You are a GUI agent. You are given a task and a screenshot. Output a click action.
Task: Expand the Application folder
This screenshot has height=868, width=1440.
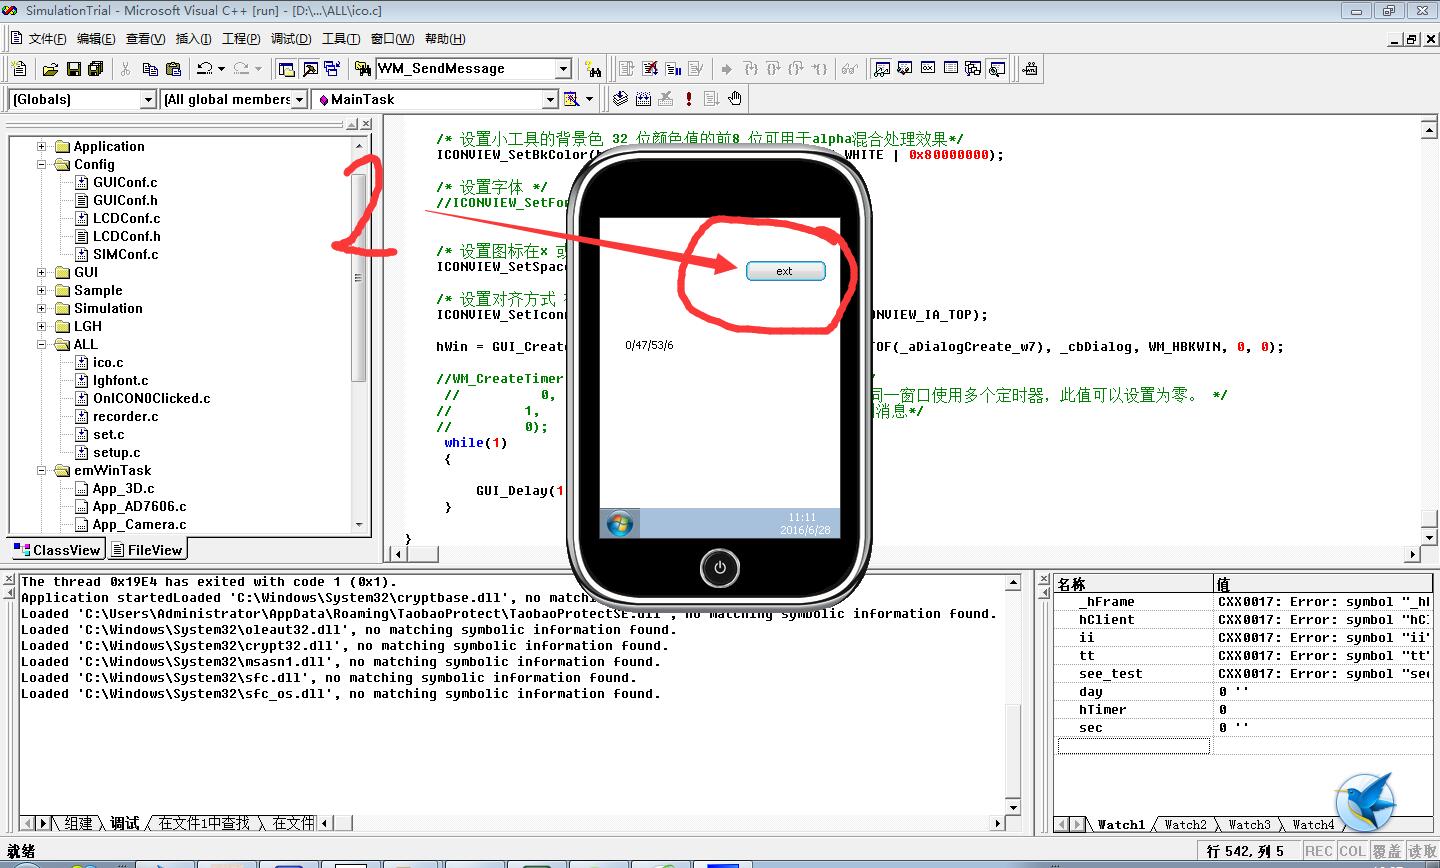click(42, 146)
